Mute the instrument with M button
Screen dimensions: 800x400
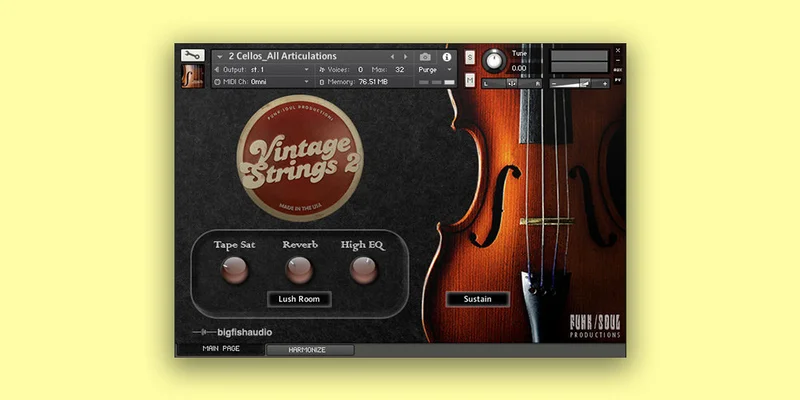[x=470, y=80]
